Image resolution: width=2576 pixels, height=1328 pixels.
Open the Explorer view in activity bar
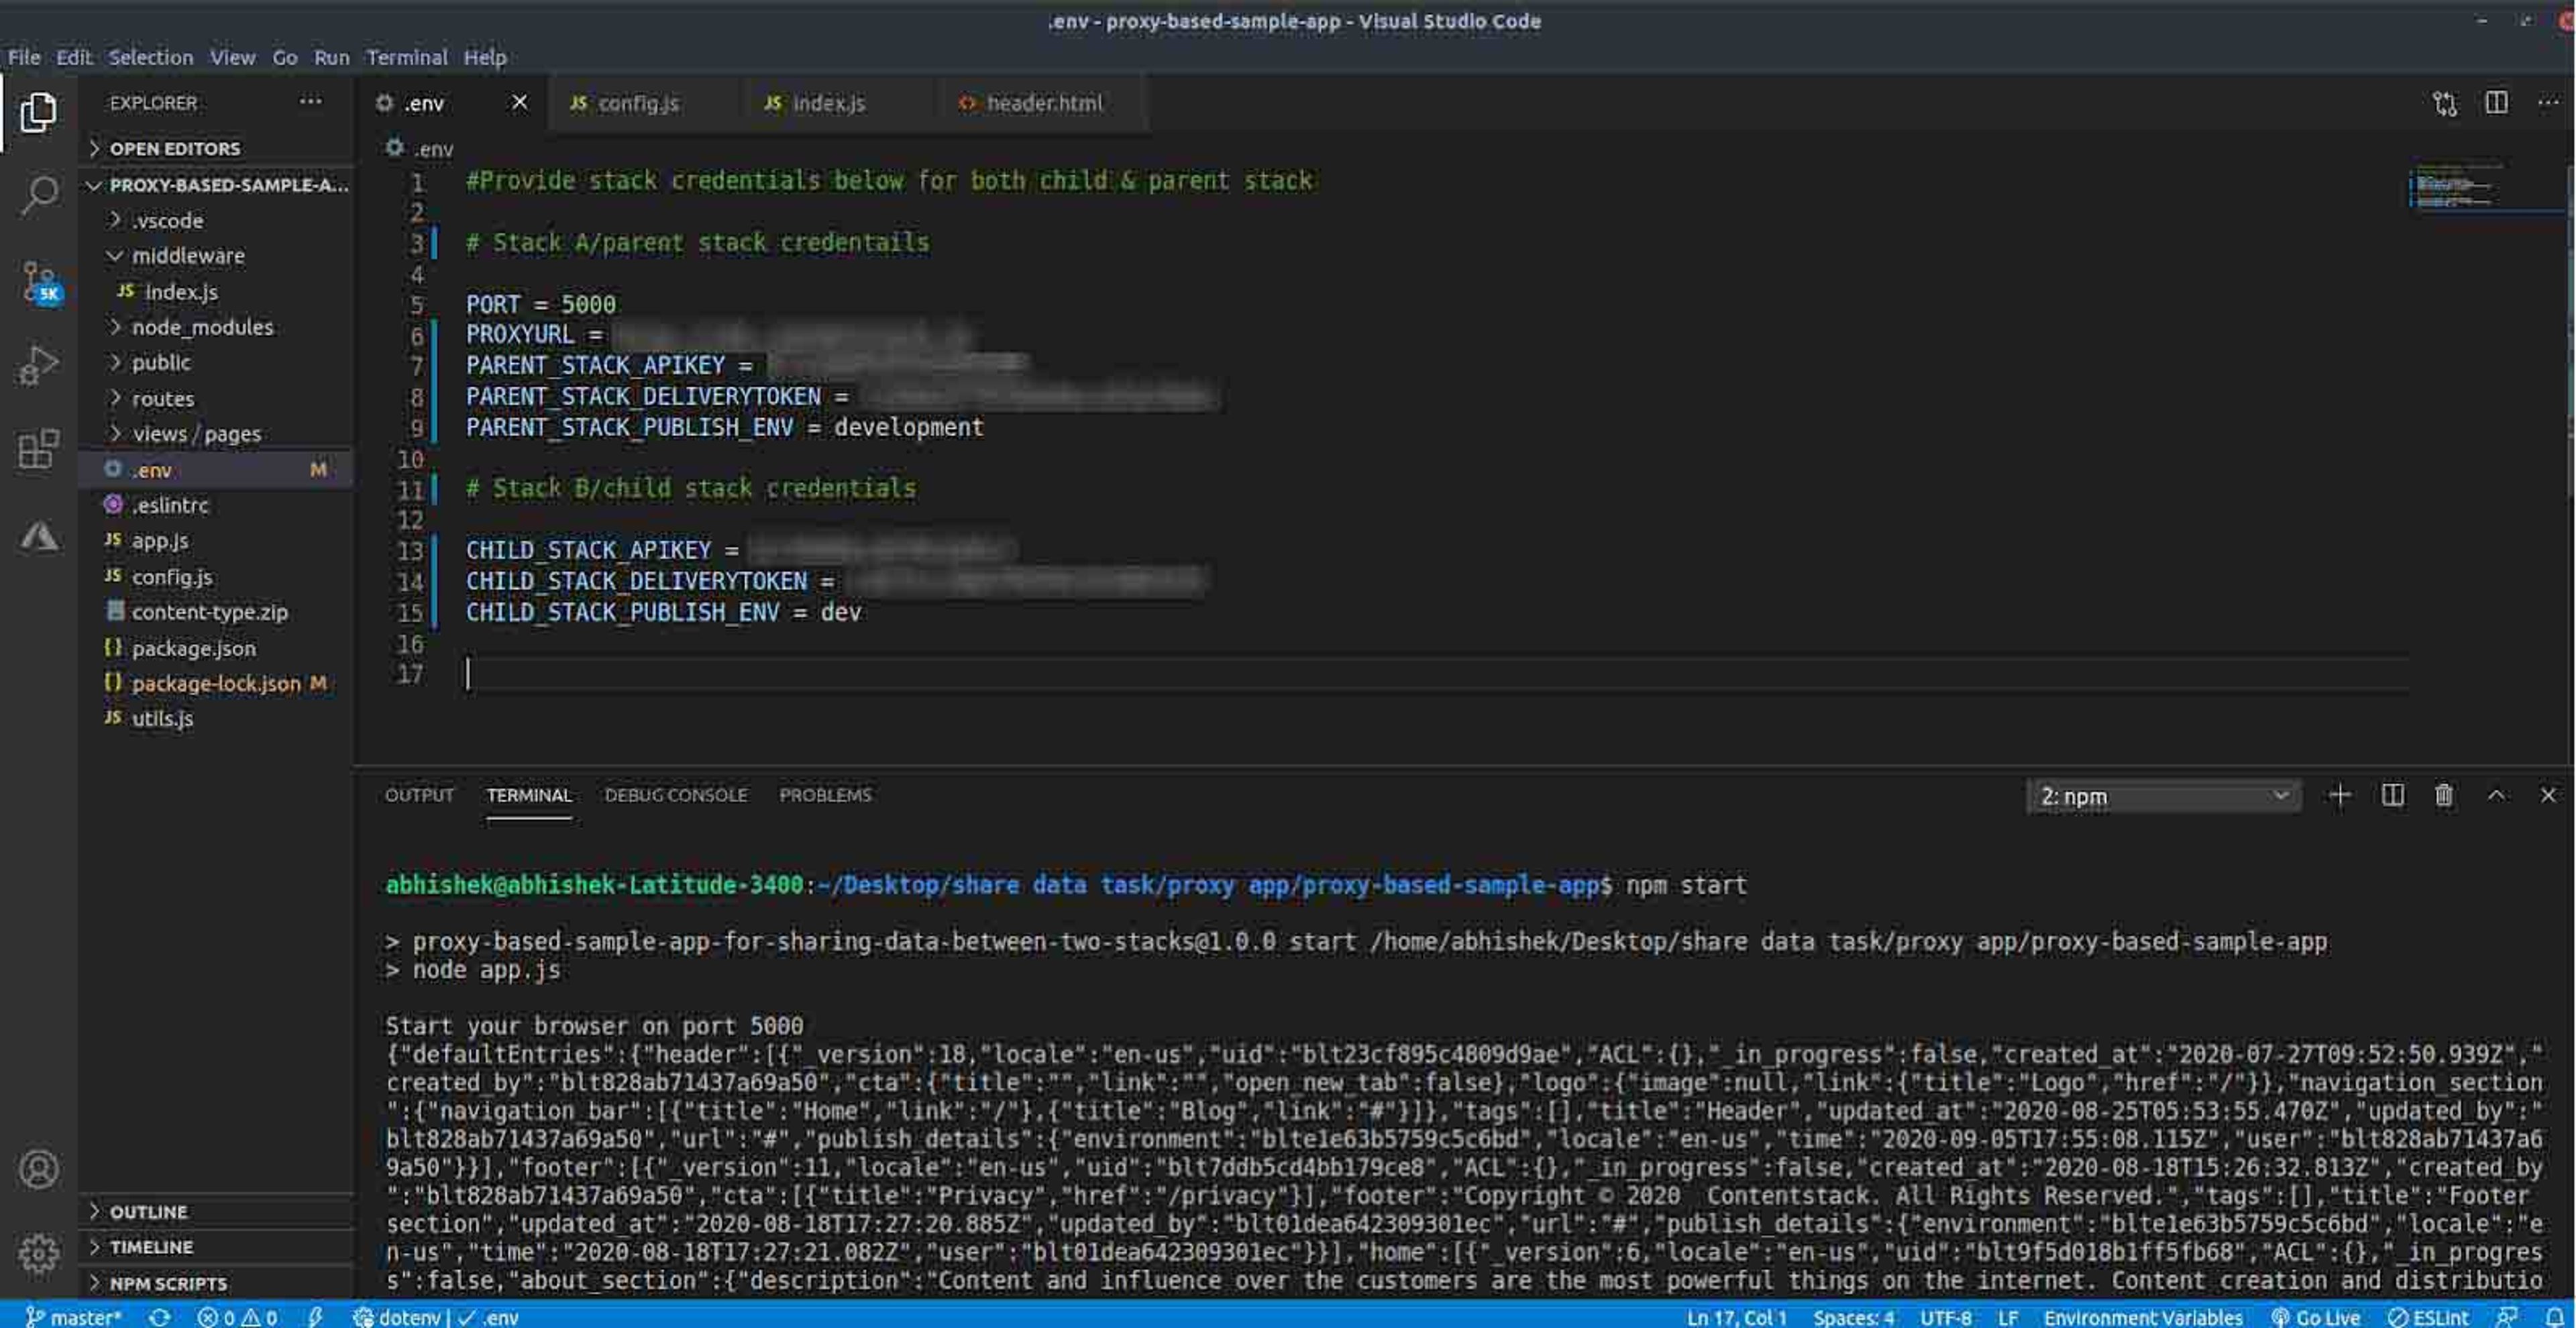38,112
